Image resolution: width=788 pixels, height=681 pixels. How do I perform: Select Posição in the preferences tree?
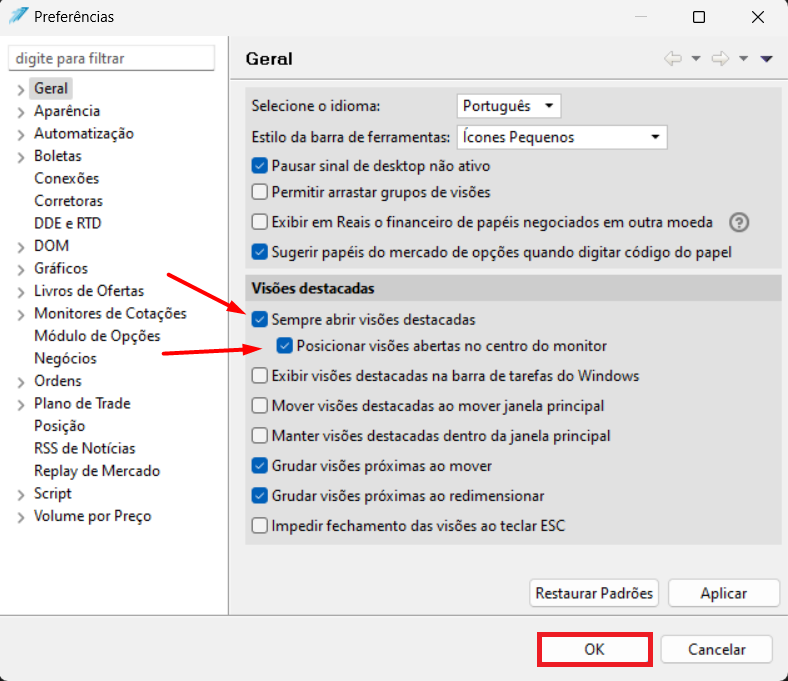coord(59,426)
